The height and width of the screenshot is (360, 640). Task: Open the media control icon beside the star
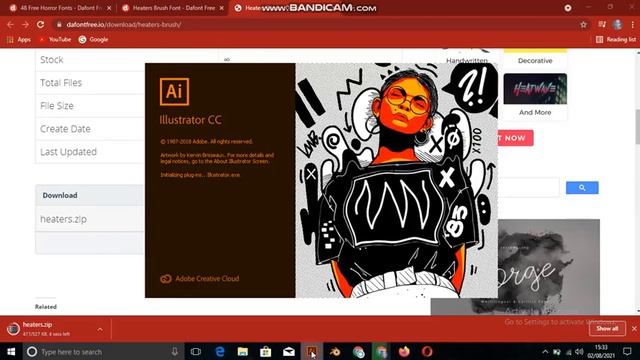click(x=602, y=24)
